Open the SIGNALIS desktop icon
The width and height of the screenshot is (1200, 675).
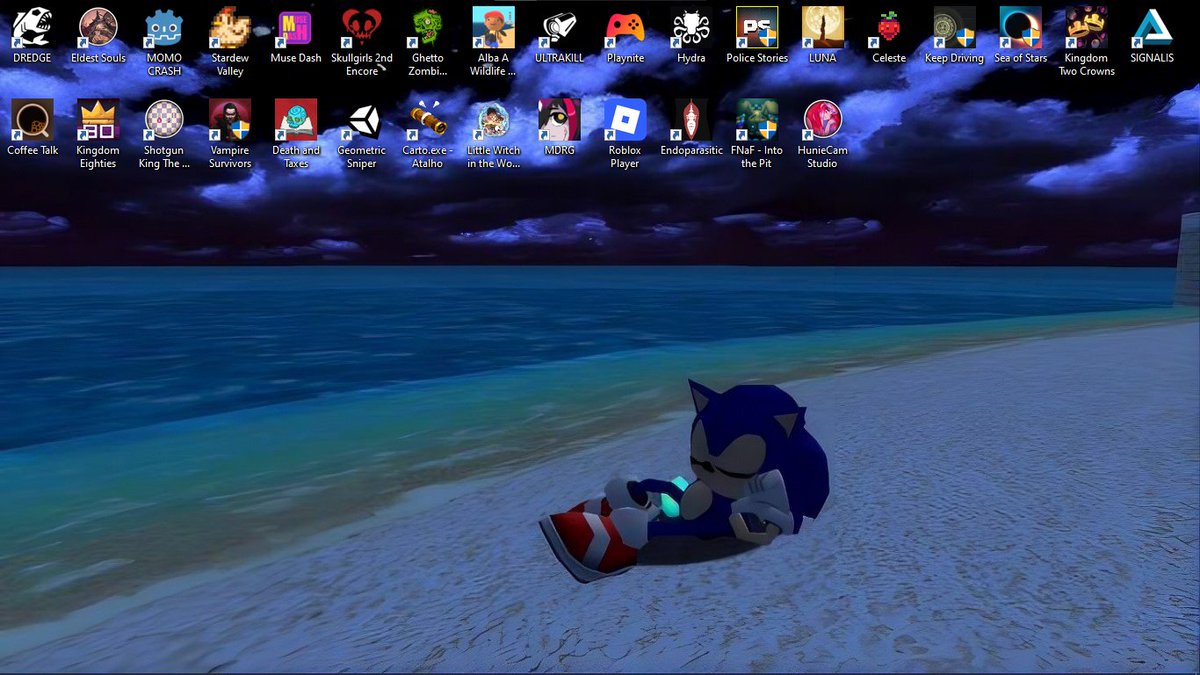tap(1152, 28)
